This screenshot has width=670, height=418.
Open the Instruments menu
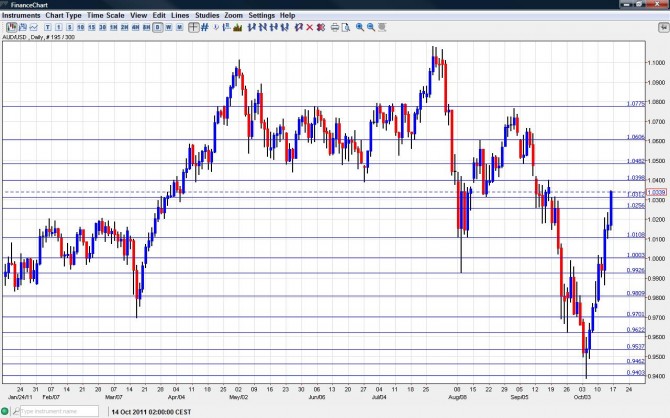(x=21, y=15)
